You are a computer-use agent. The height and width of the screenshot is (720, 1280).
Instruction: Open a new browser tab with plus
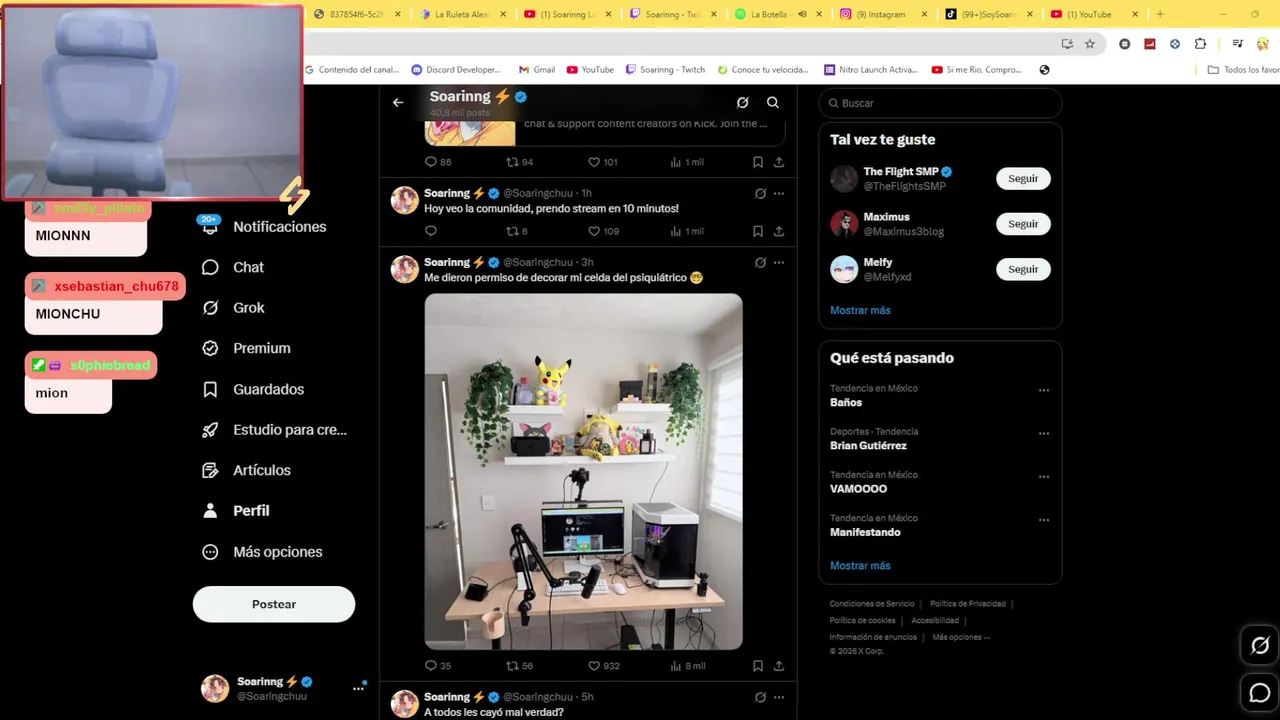click(1160, 14)
